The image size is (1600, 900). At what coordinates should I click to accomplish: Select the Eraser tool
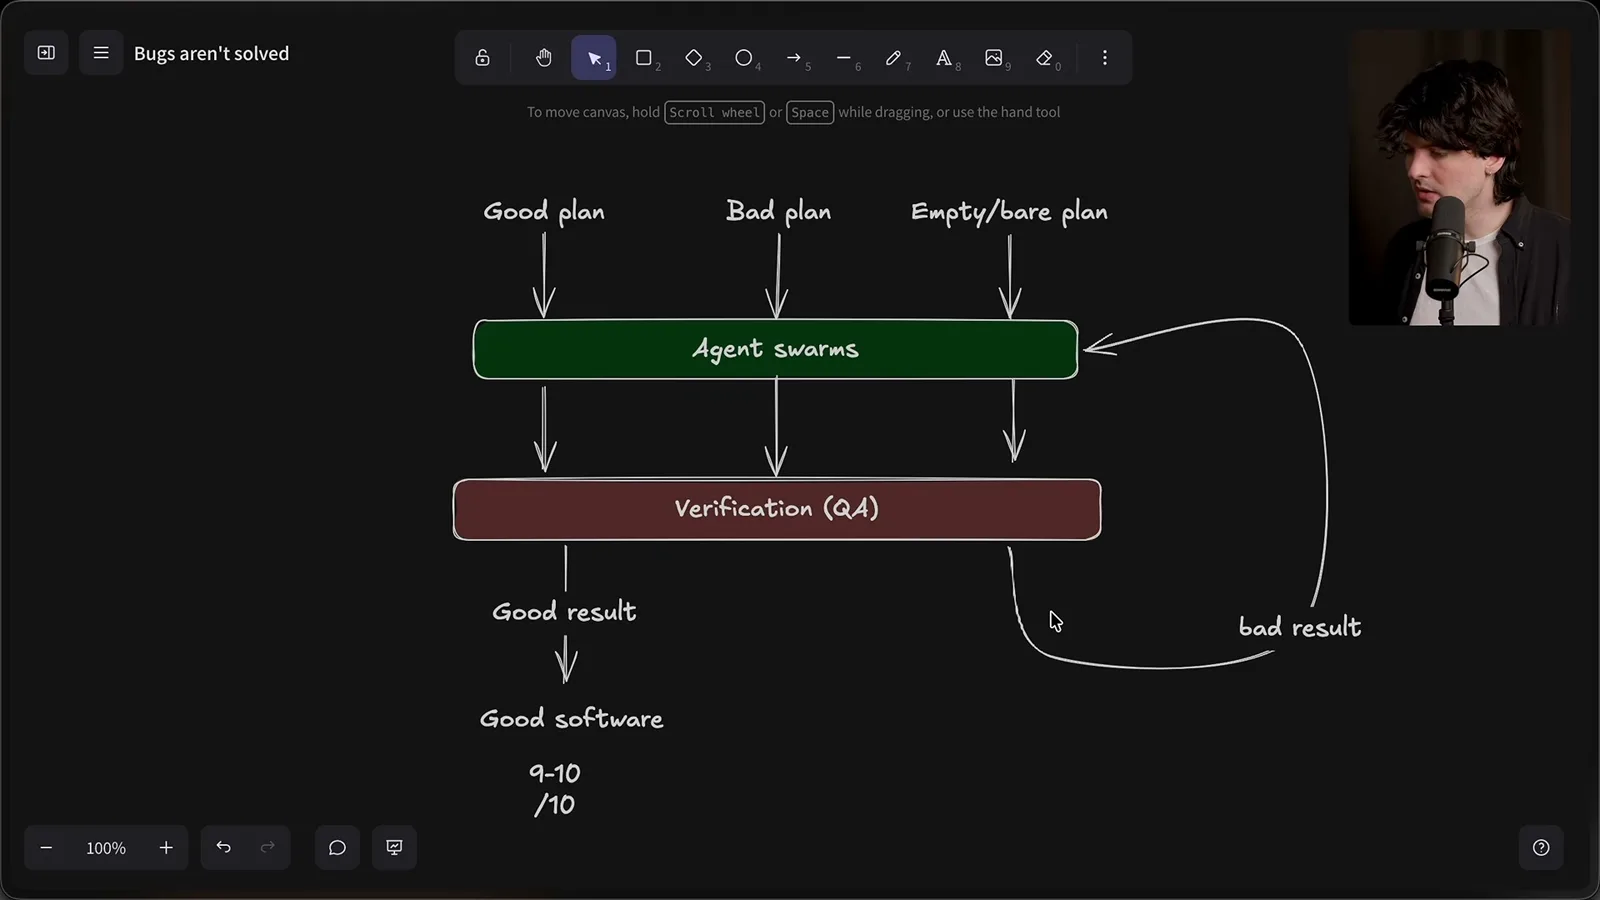[x=1045, y=58]
